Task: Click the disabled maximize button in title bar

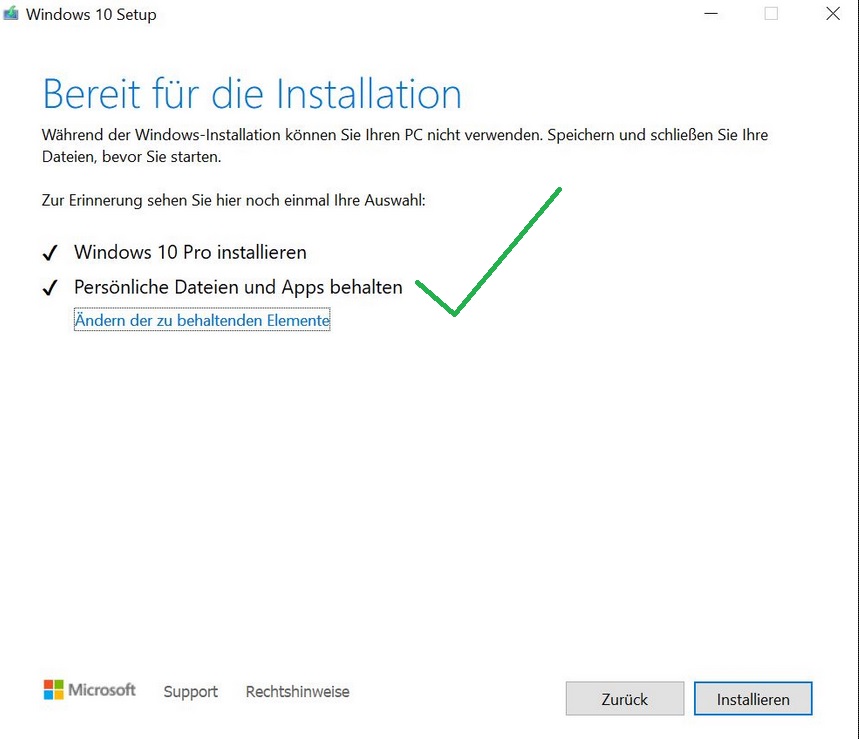Action: coord(771,14)
